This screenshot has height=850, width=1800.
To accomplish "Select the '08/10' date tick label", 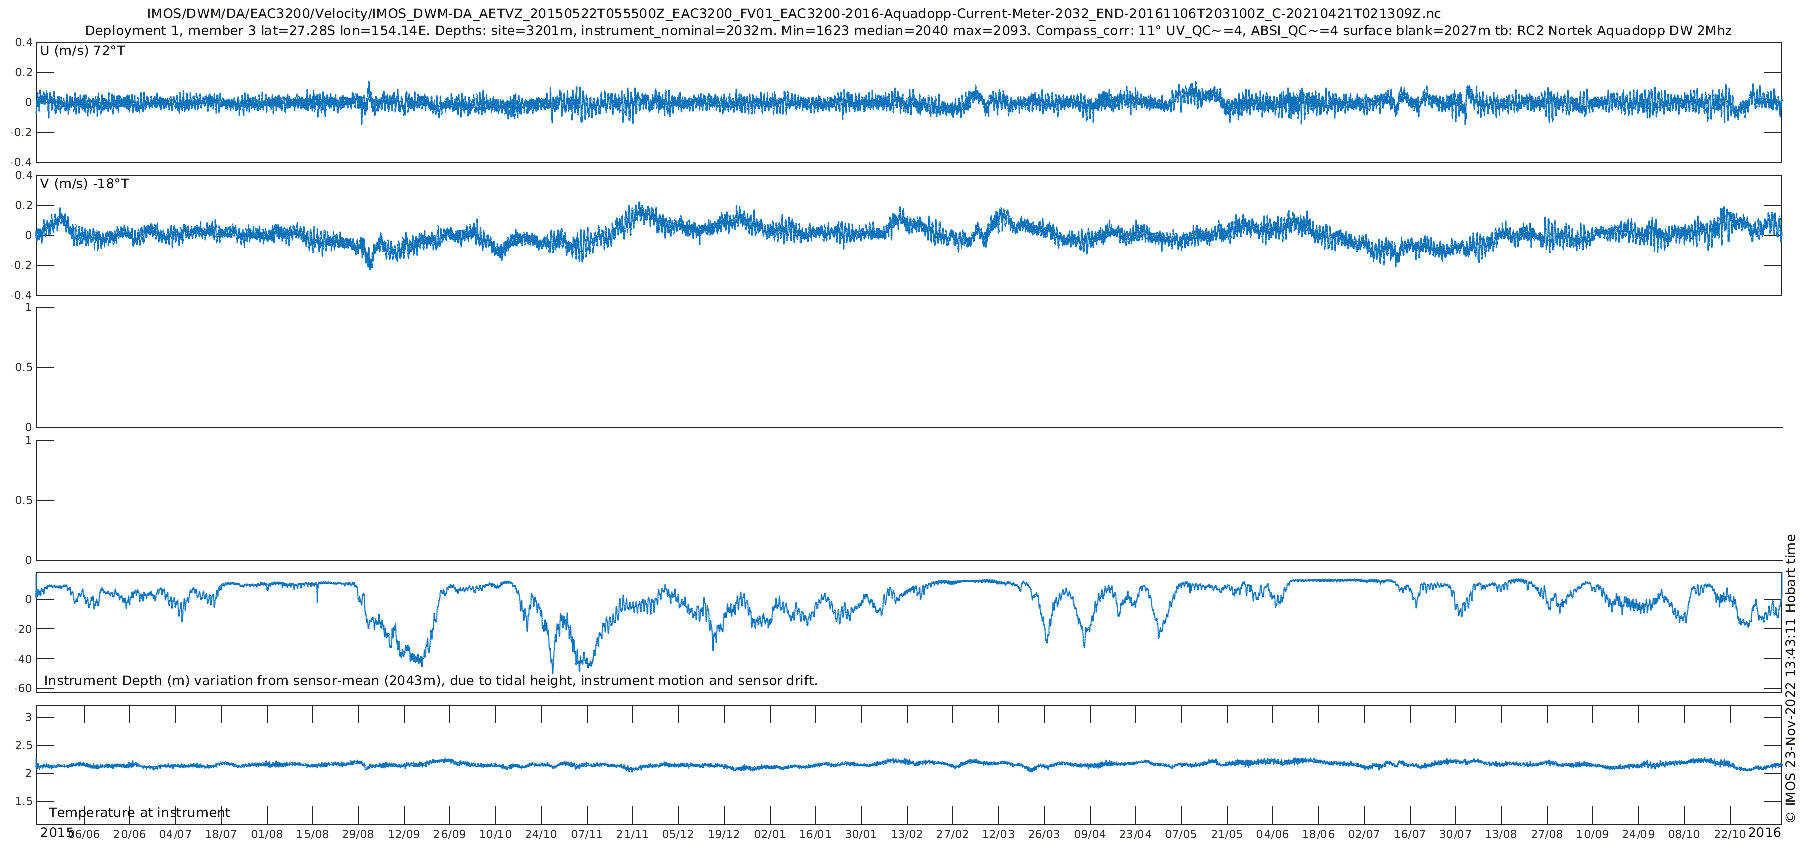I will coord(1684,834).
